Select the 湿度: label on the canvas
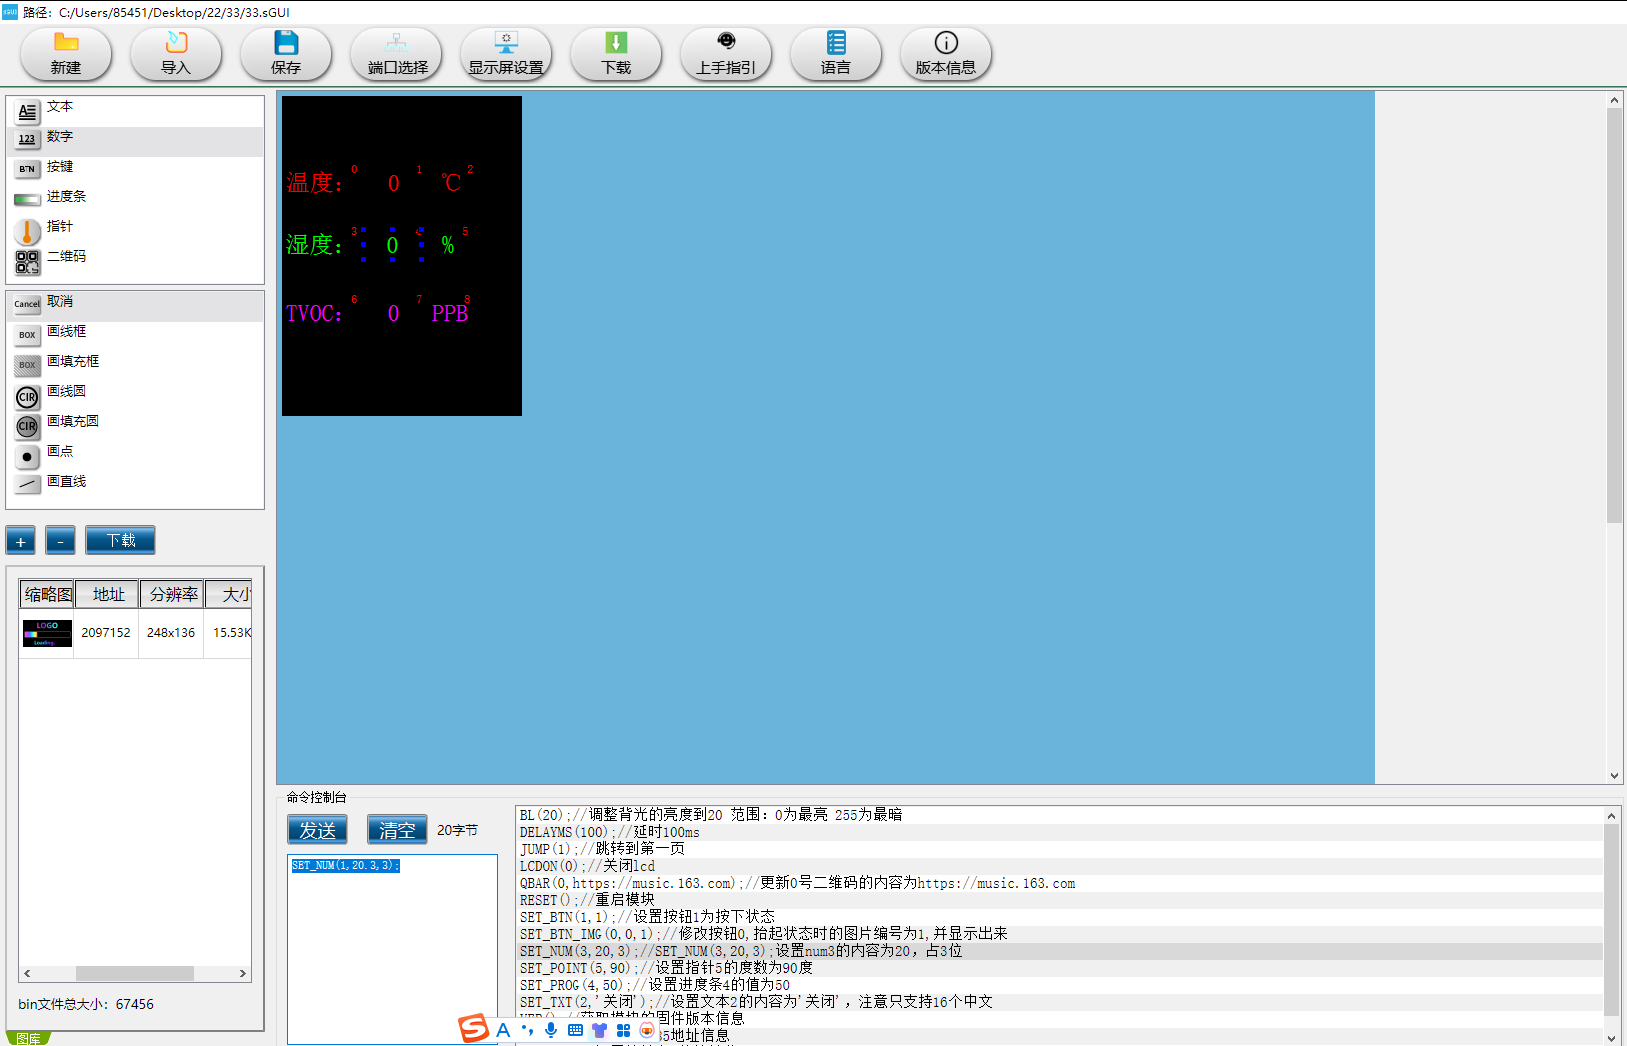 pyautogui.click(x=315, y=245)
